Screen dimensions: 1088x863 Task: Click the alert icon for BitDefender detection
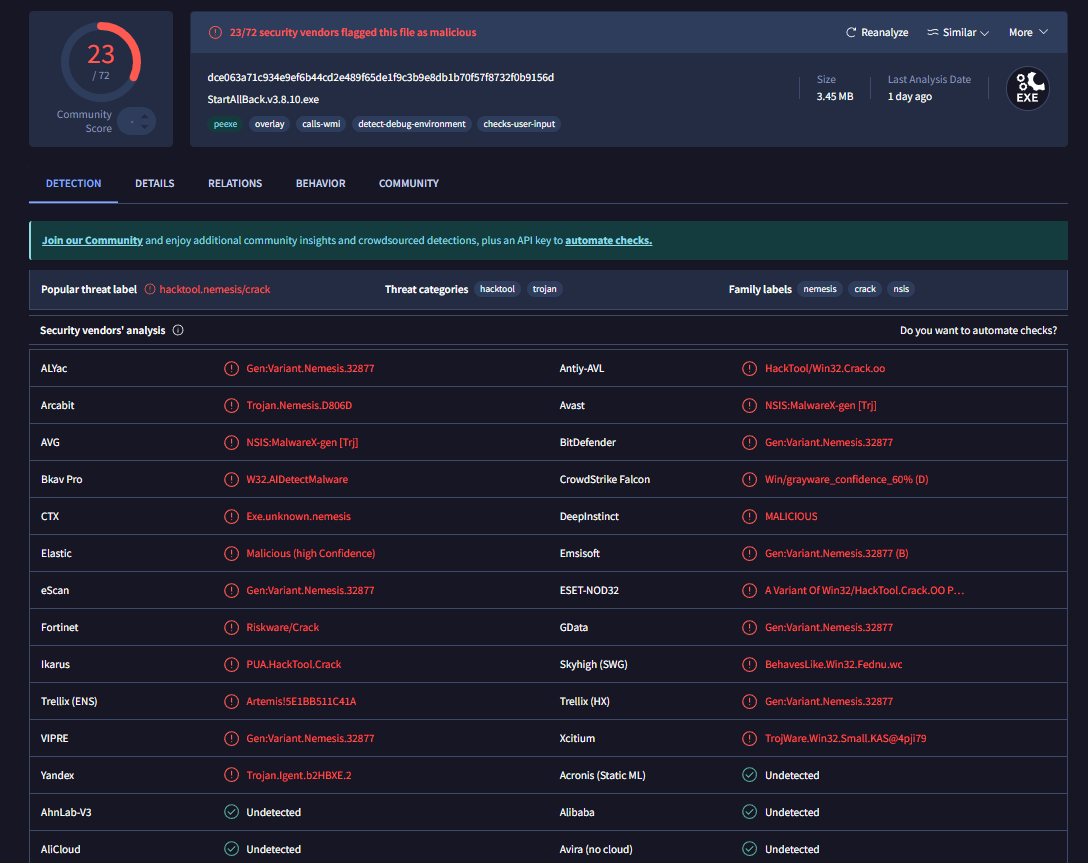(x=749, y=443)
